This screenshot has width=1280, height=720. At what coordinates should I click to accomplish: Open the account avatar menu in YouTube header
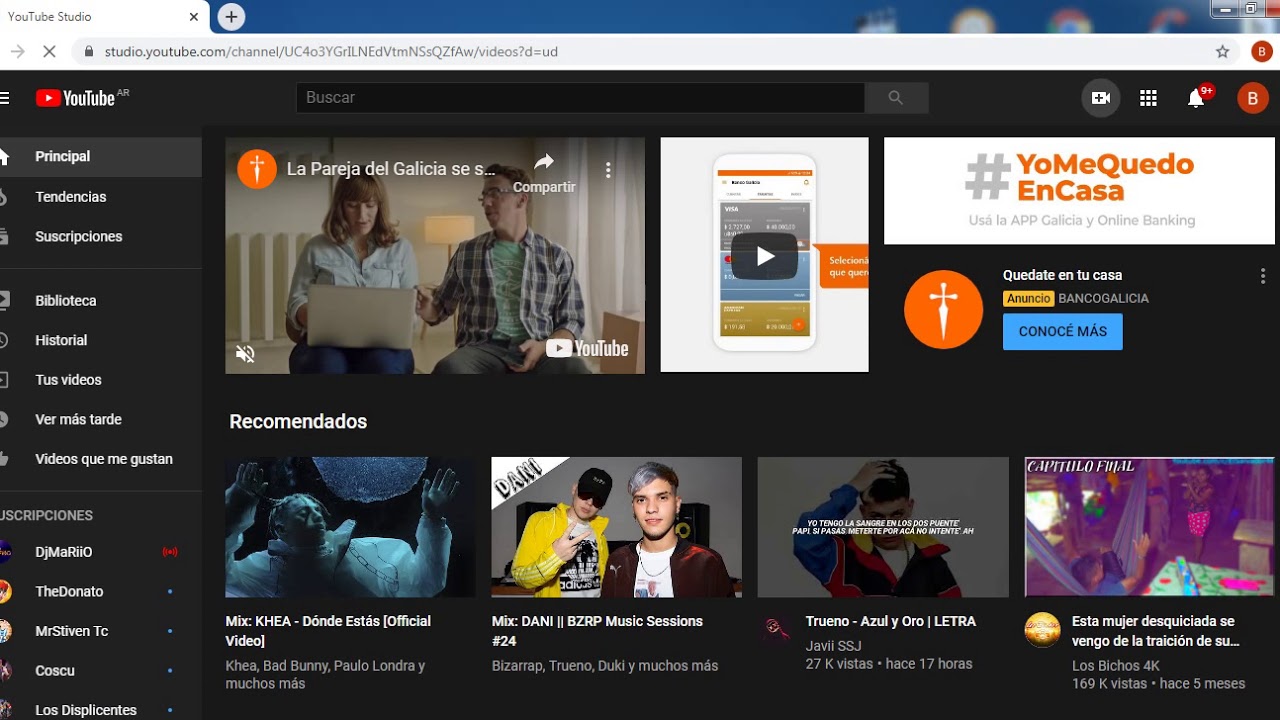coord(1252,98)
